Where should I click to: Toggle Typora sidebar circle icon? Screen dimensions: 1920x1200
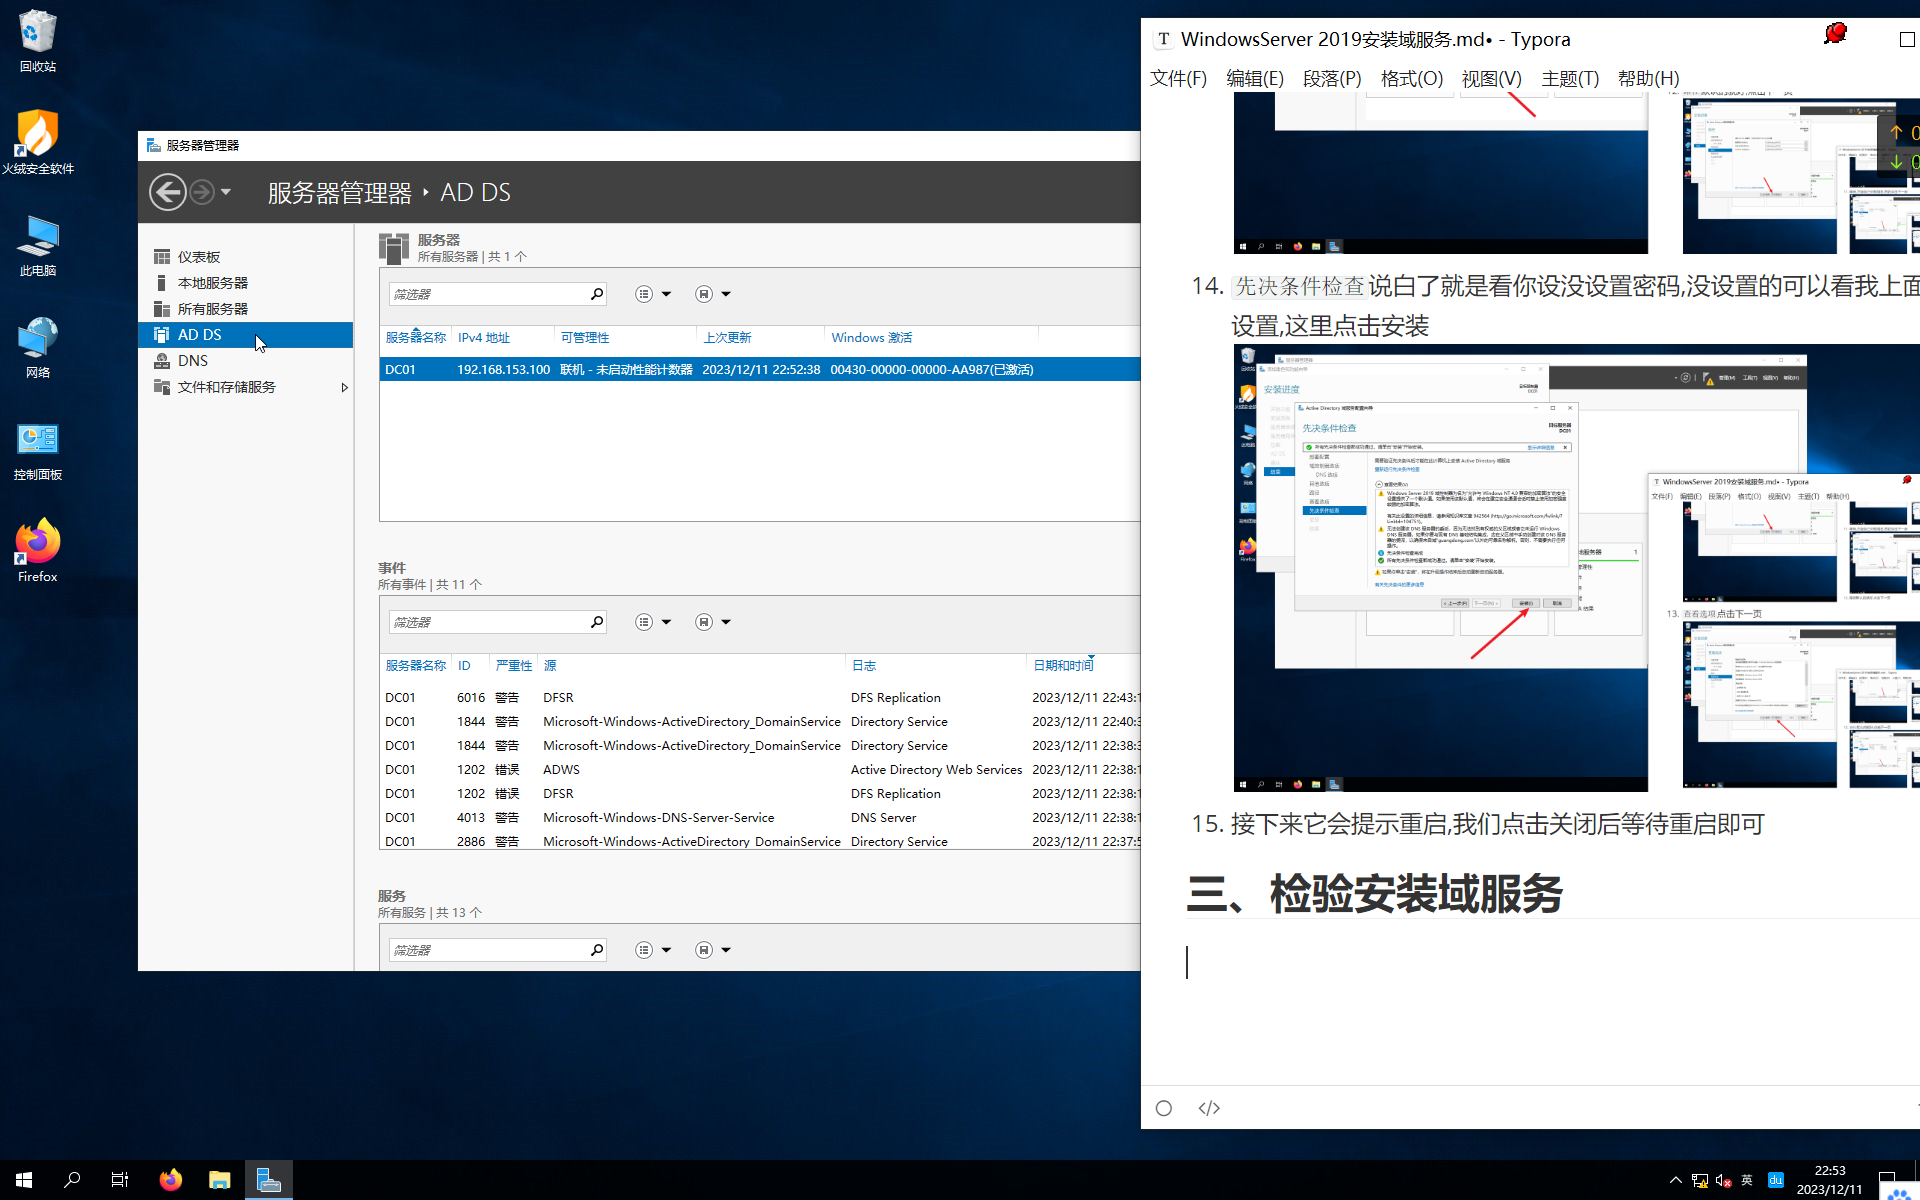(x=1164, y=1108)
